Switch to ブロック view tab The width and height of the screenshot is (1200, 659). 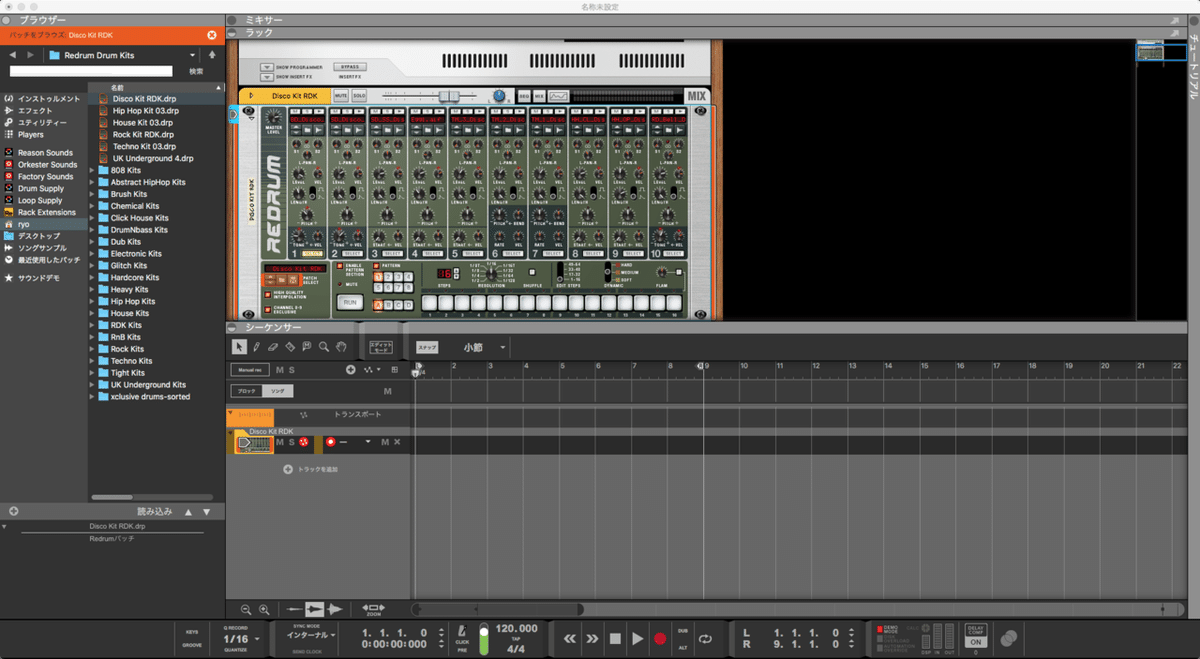click(246, 391)
